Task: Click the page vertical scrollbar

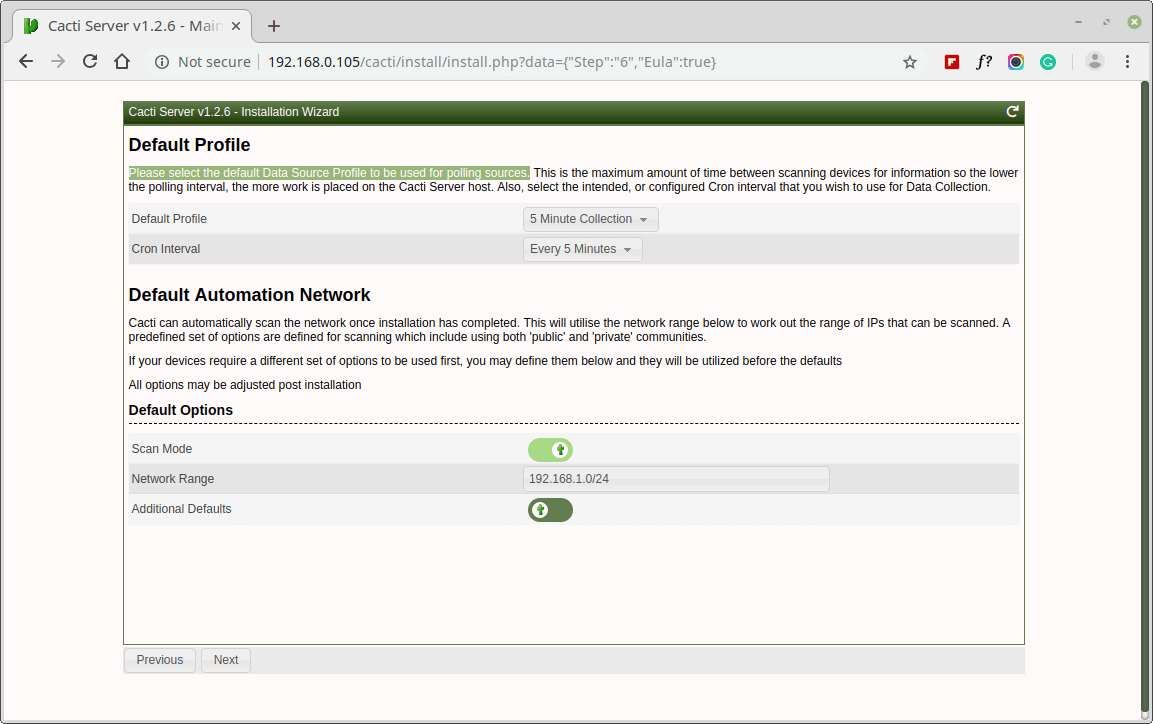Action: click(x=1144, y=397)
